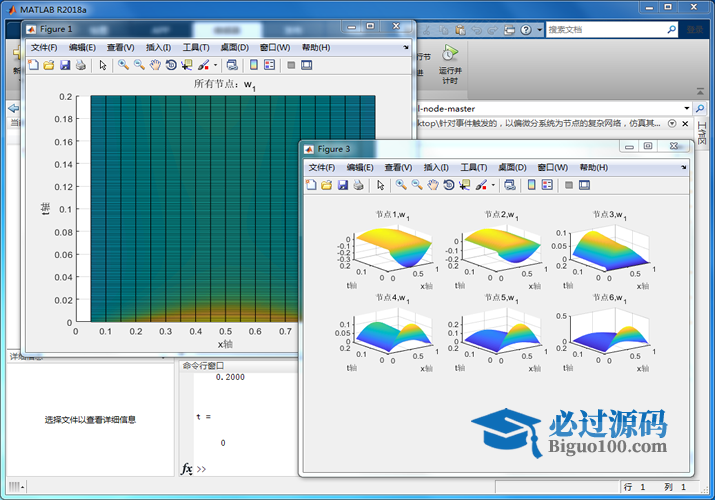This screenshot has height=500, width=715.
Task: Insert colorbar in Figure 1
Action: coord(254,65)
